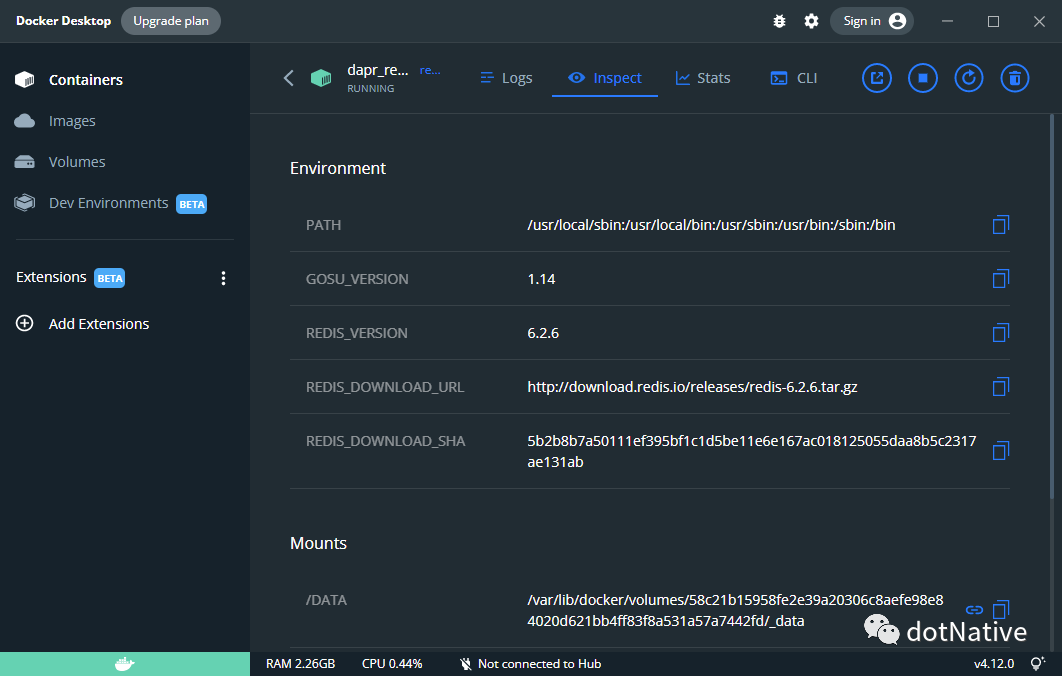Image resolution: width=1062 pixels, height=676 pixels.
Task: Open the CLI terminal tab
Action: [x=794, y=78]
